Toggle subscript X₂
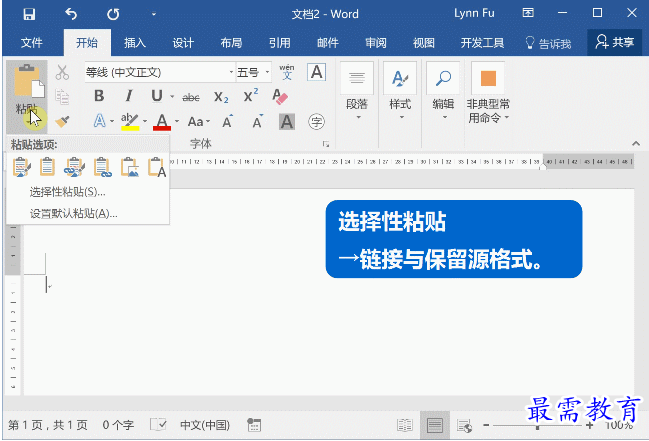 (221, 97)
